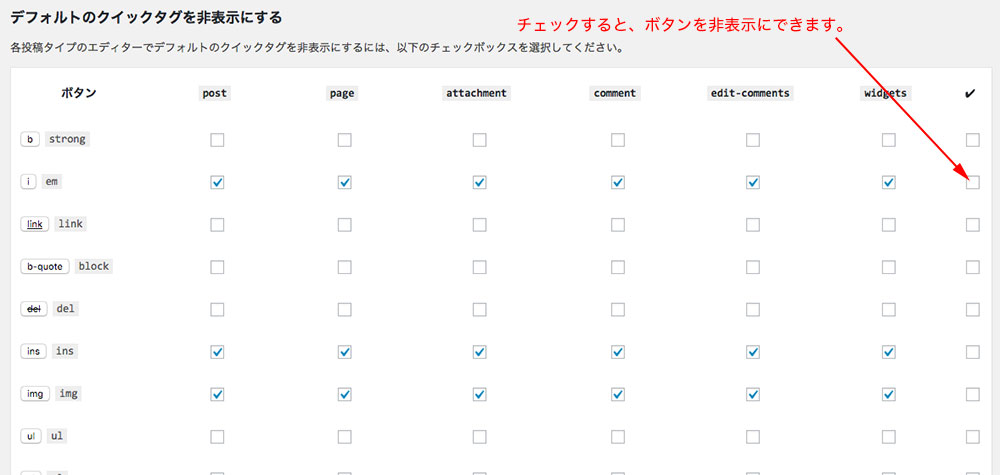Click the strikethrough 'del' quicktag button
This screenshot has width=1000, height=475.
[33, 309]
